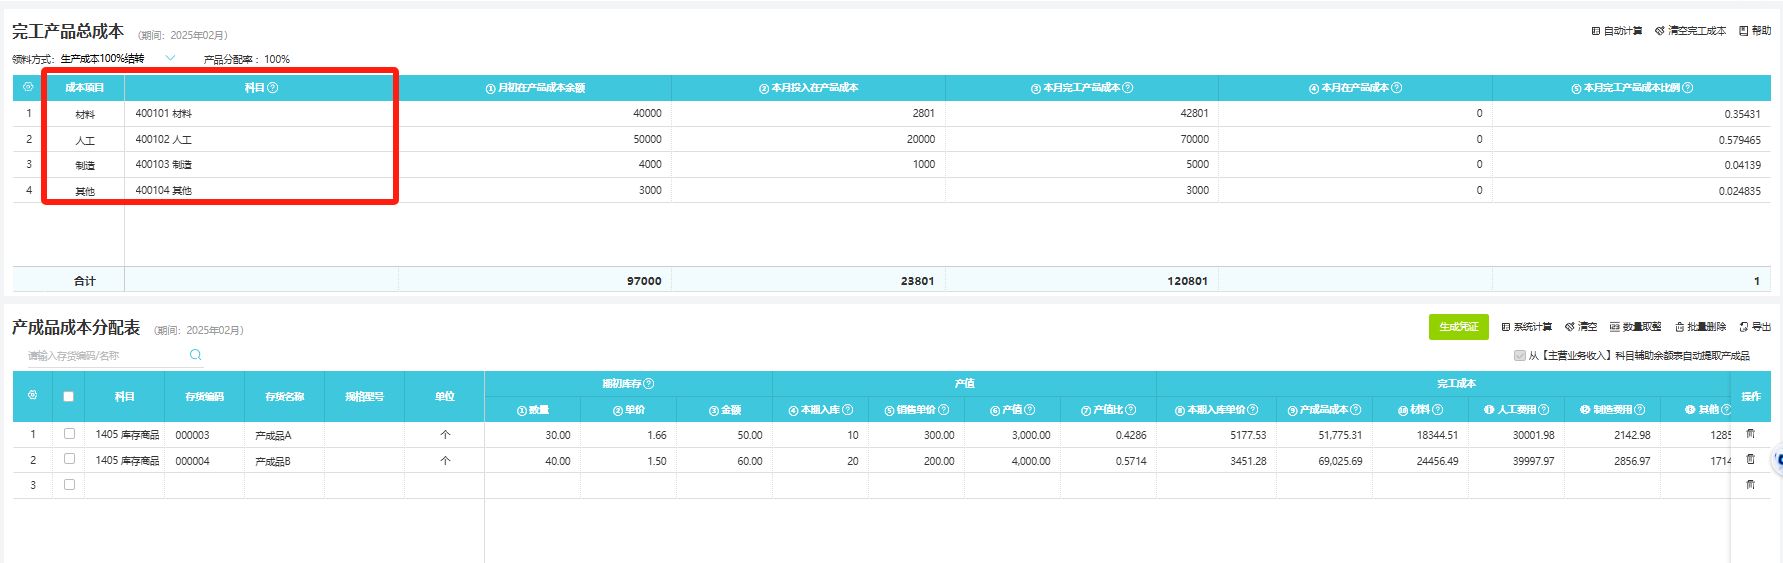Check the checkbox for row 产成品A

point(69,434)
